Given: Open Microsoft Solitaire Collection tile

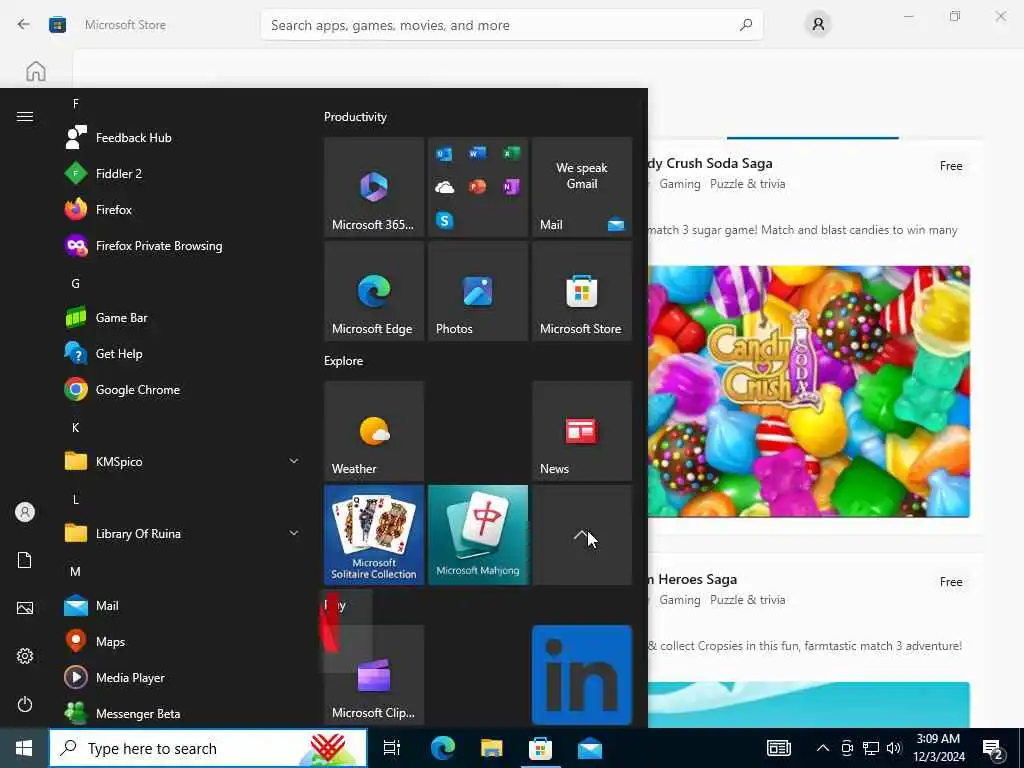Looking at the screenshot, I should [x=374, y=535].
